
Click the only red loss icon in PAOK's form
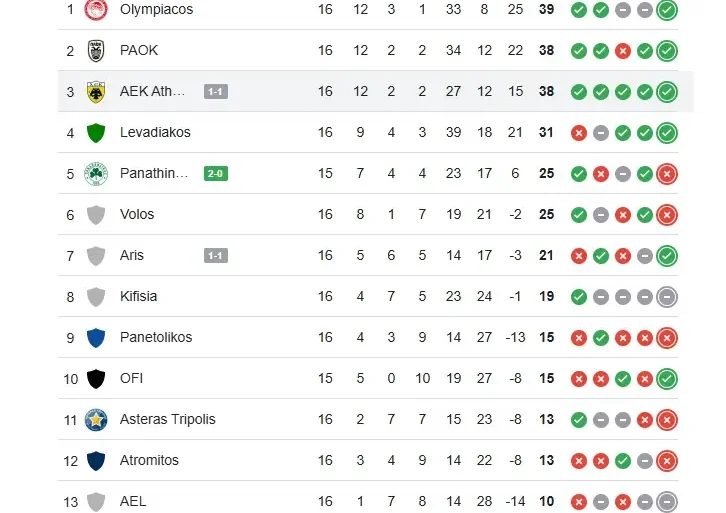[x=623, y=51]
